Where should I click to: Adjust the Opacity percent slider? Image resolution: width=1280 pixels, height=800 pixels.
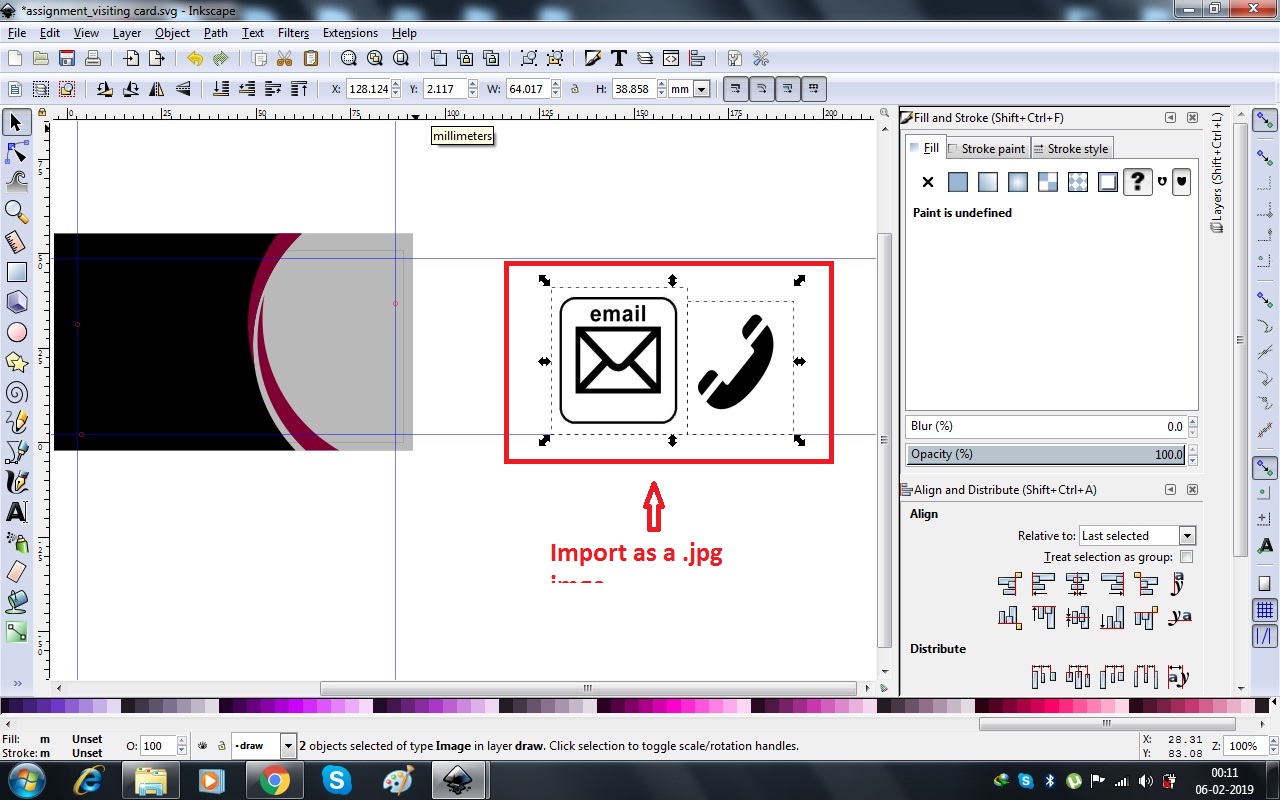pos(1046,454)
